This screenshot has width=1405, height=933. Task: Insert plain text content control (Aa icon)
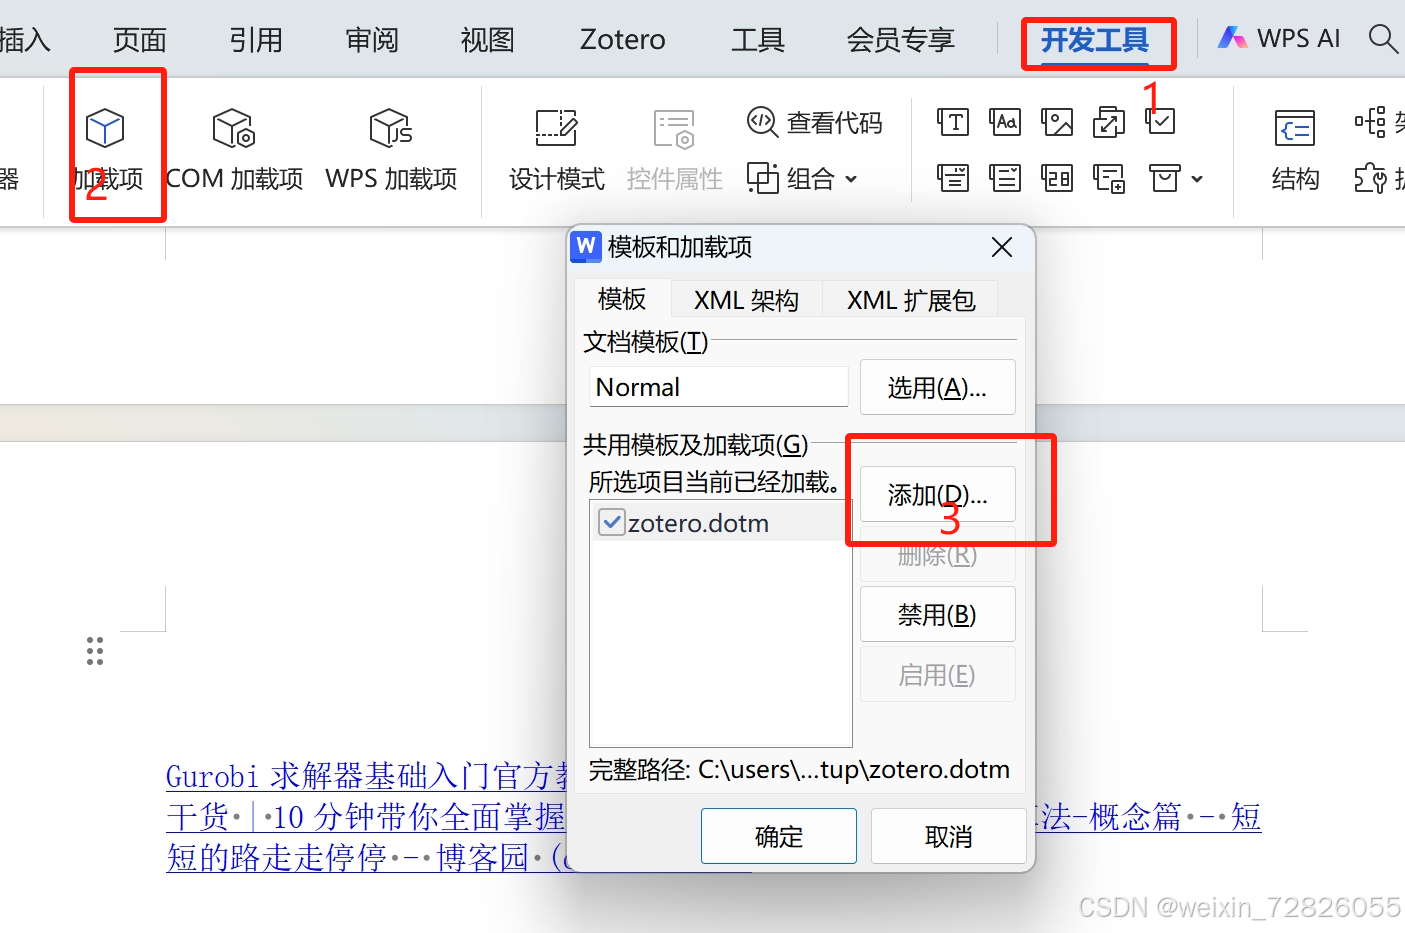pos(1005,122)
